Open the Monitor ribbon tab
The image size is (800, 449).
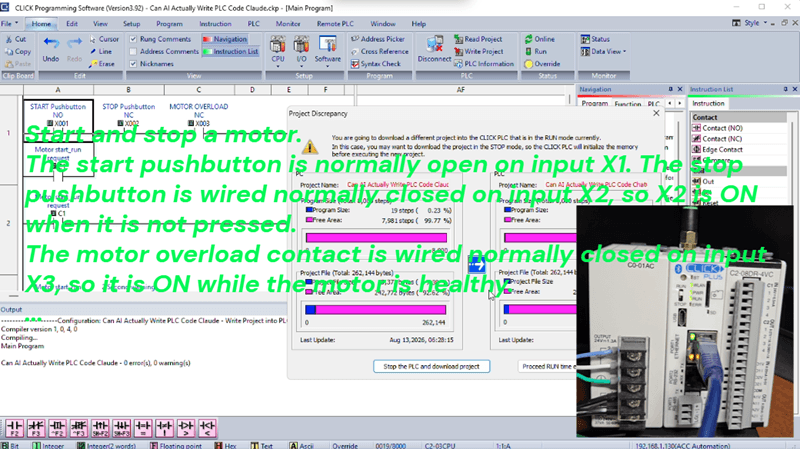[288, 24]
